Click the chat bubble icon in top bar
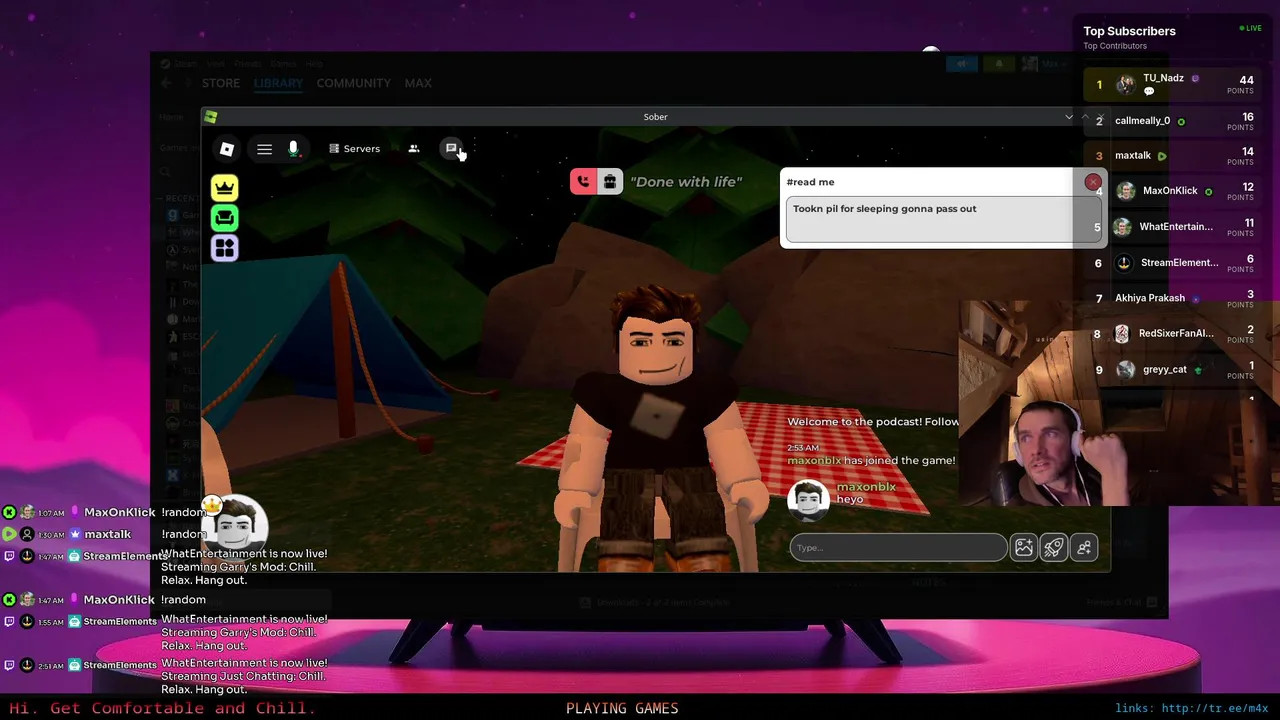Viewport: 1280px width, 720px height. coord(451,149)
